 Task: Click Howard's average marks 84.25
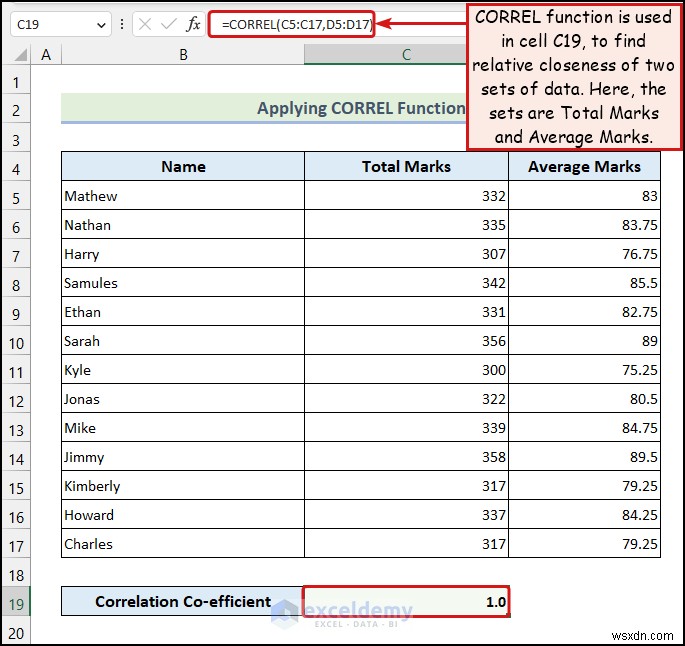click(585, 515)
